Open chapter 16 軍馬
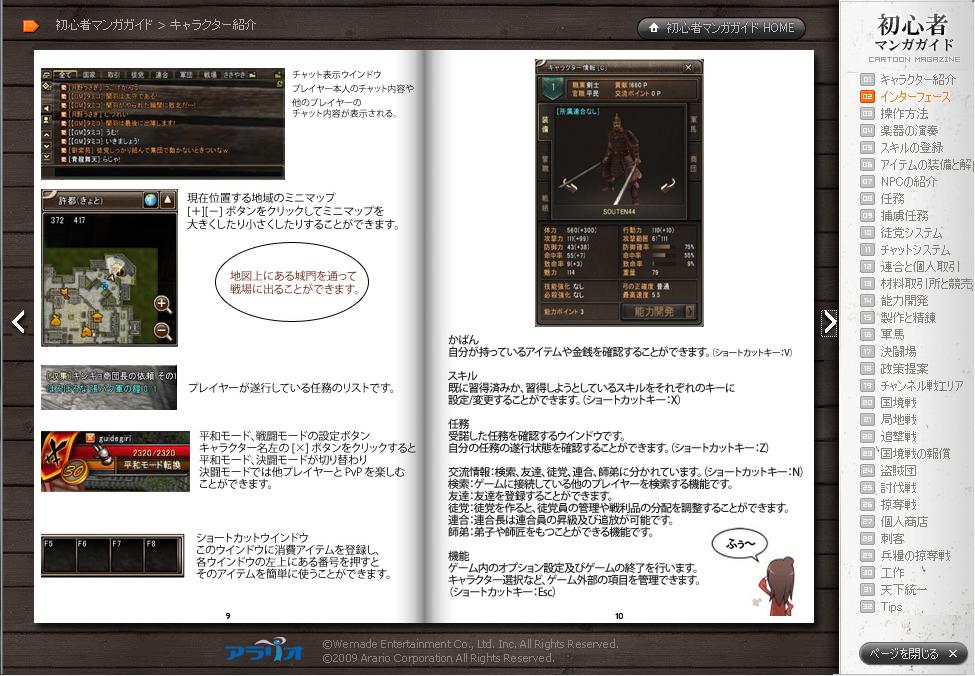 coord(883,335)
